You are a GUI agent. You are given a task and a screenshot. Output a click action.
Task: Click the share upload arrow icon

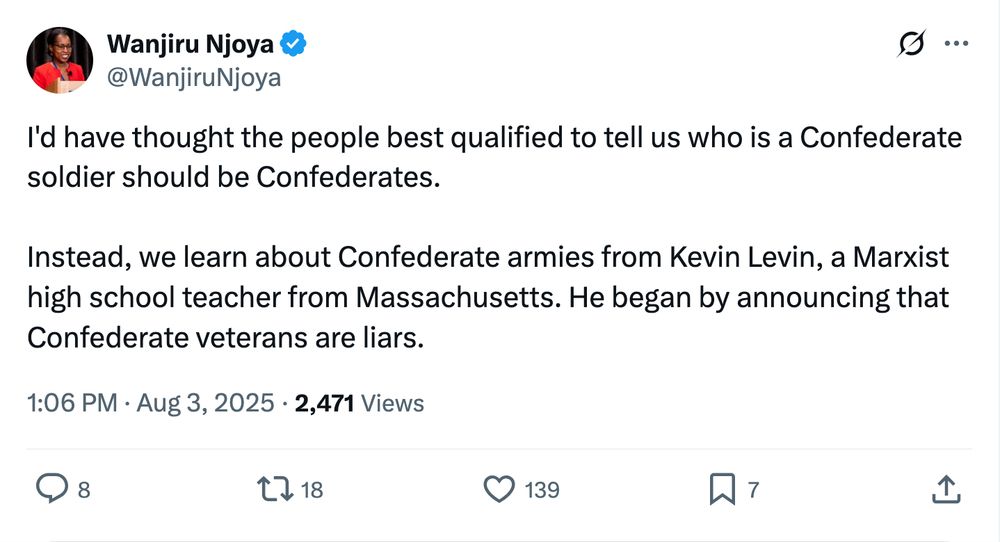coord(946,489)
